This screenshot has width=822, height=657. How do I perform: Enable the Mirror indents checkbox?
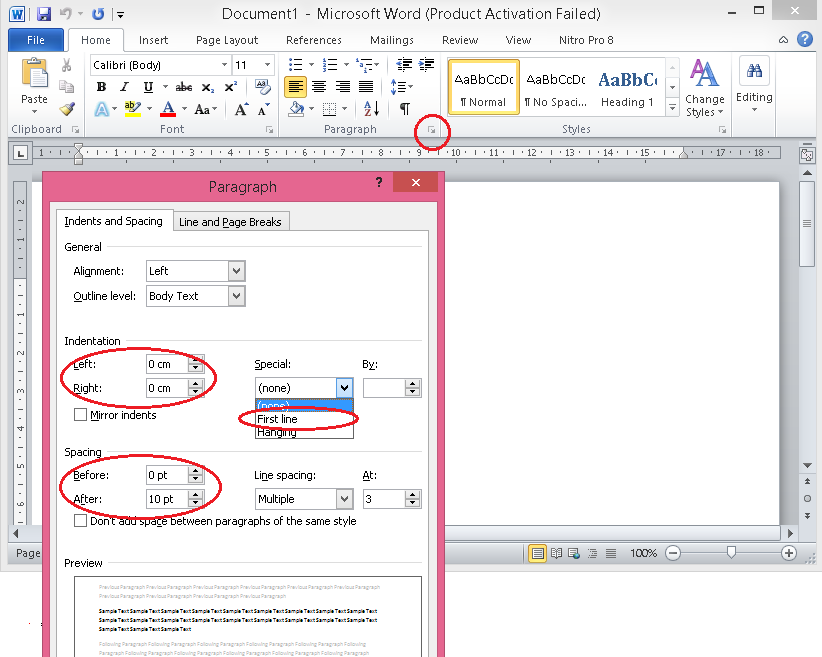click(x=81, y=415)
